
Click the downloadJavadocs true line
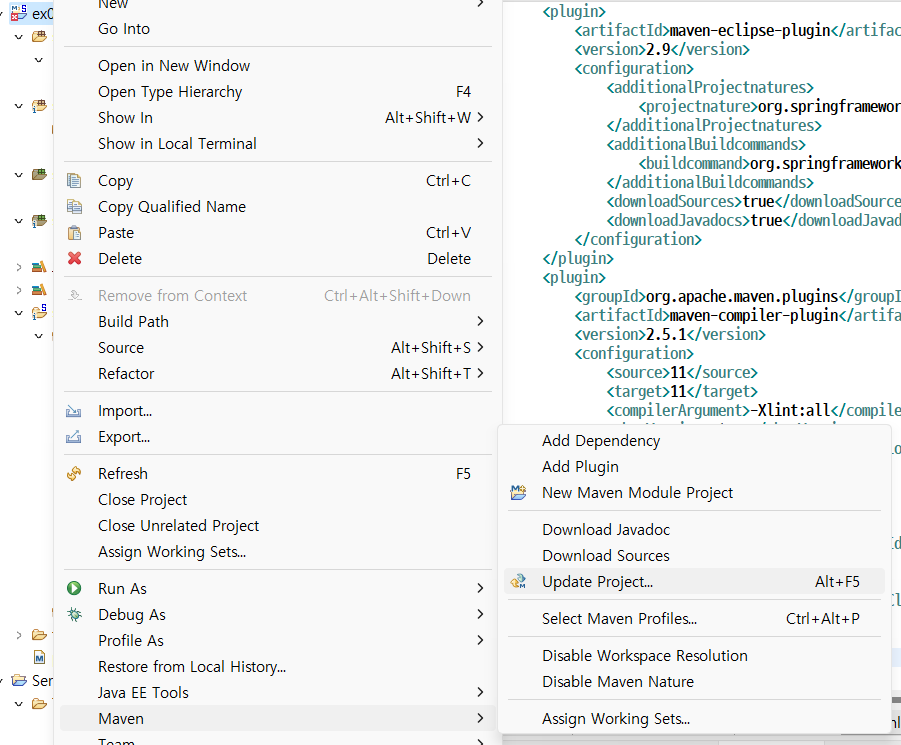click(754, 221)
